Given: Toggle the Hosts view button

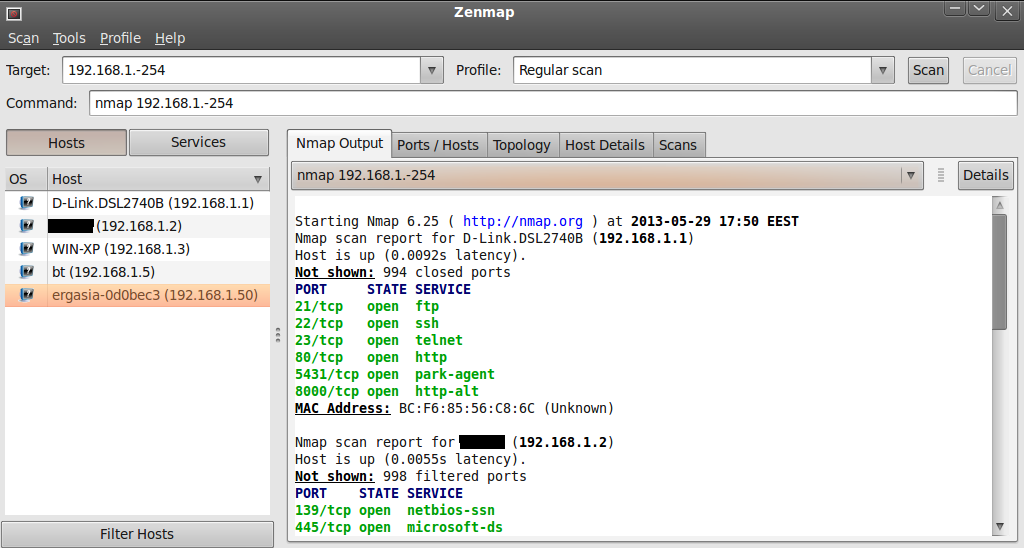Looking at the screenshot, I should coord(66,142).
